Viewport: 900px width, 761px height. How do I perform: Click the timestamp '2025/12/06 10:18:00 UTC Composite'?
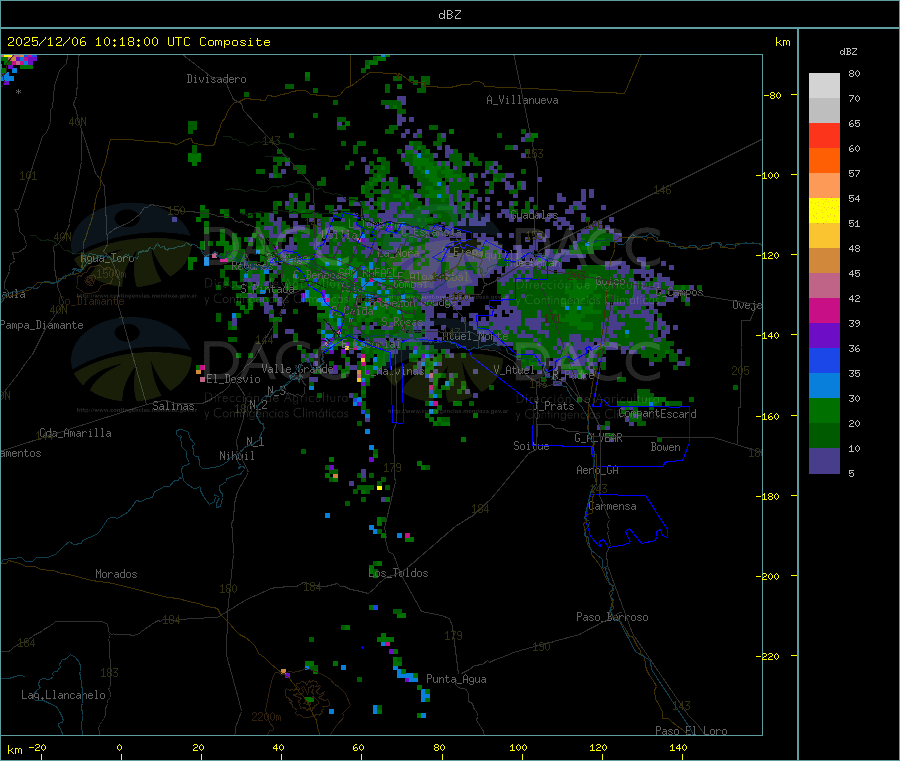point(138,42)
